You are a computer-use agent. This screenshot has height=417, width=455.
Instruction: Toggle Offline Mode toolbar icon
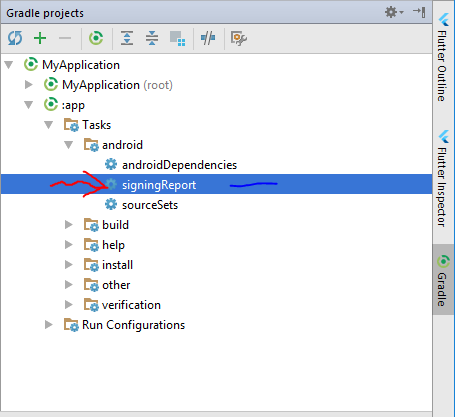(x=208, y=38)
